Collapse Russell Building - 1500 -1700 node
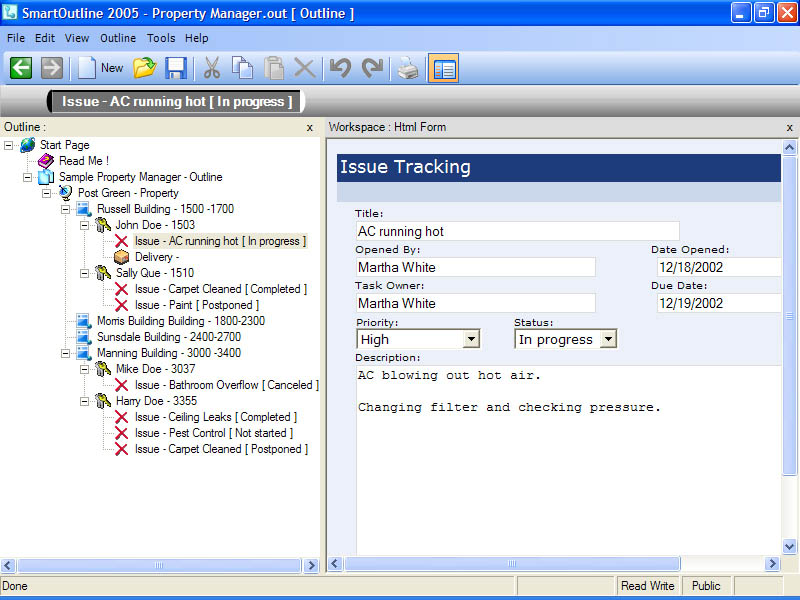This screenshot has height=600, width=800. (65, 209)
